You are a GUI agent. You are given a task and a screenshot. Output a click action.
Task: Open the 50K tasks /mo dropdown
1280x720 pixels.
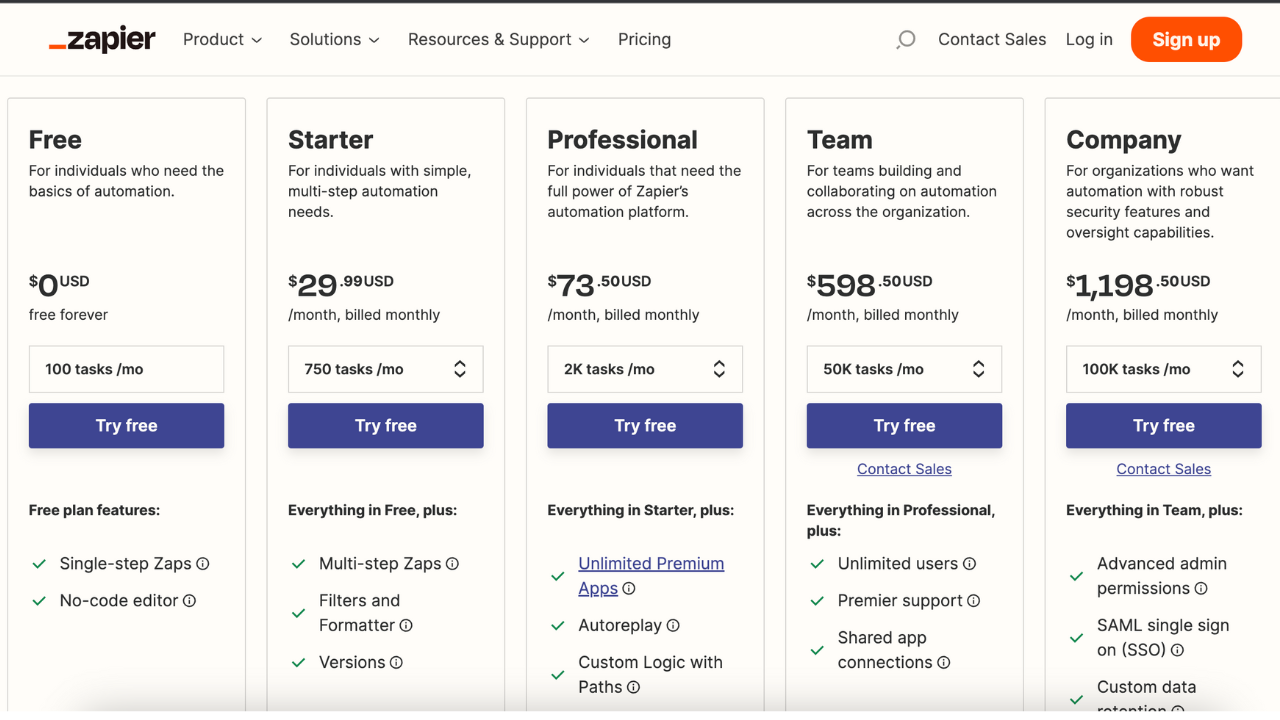[904, 369]
